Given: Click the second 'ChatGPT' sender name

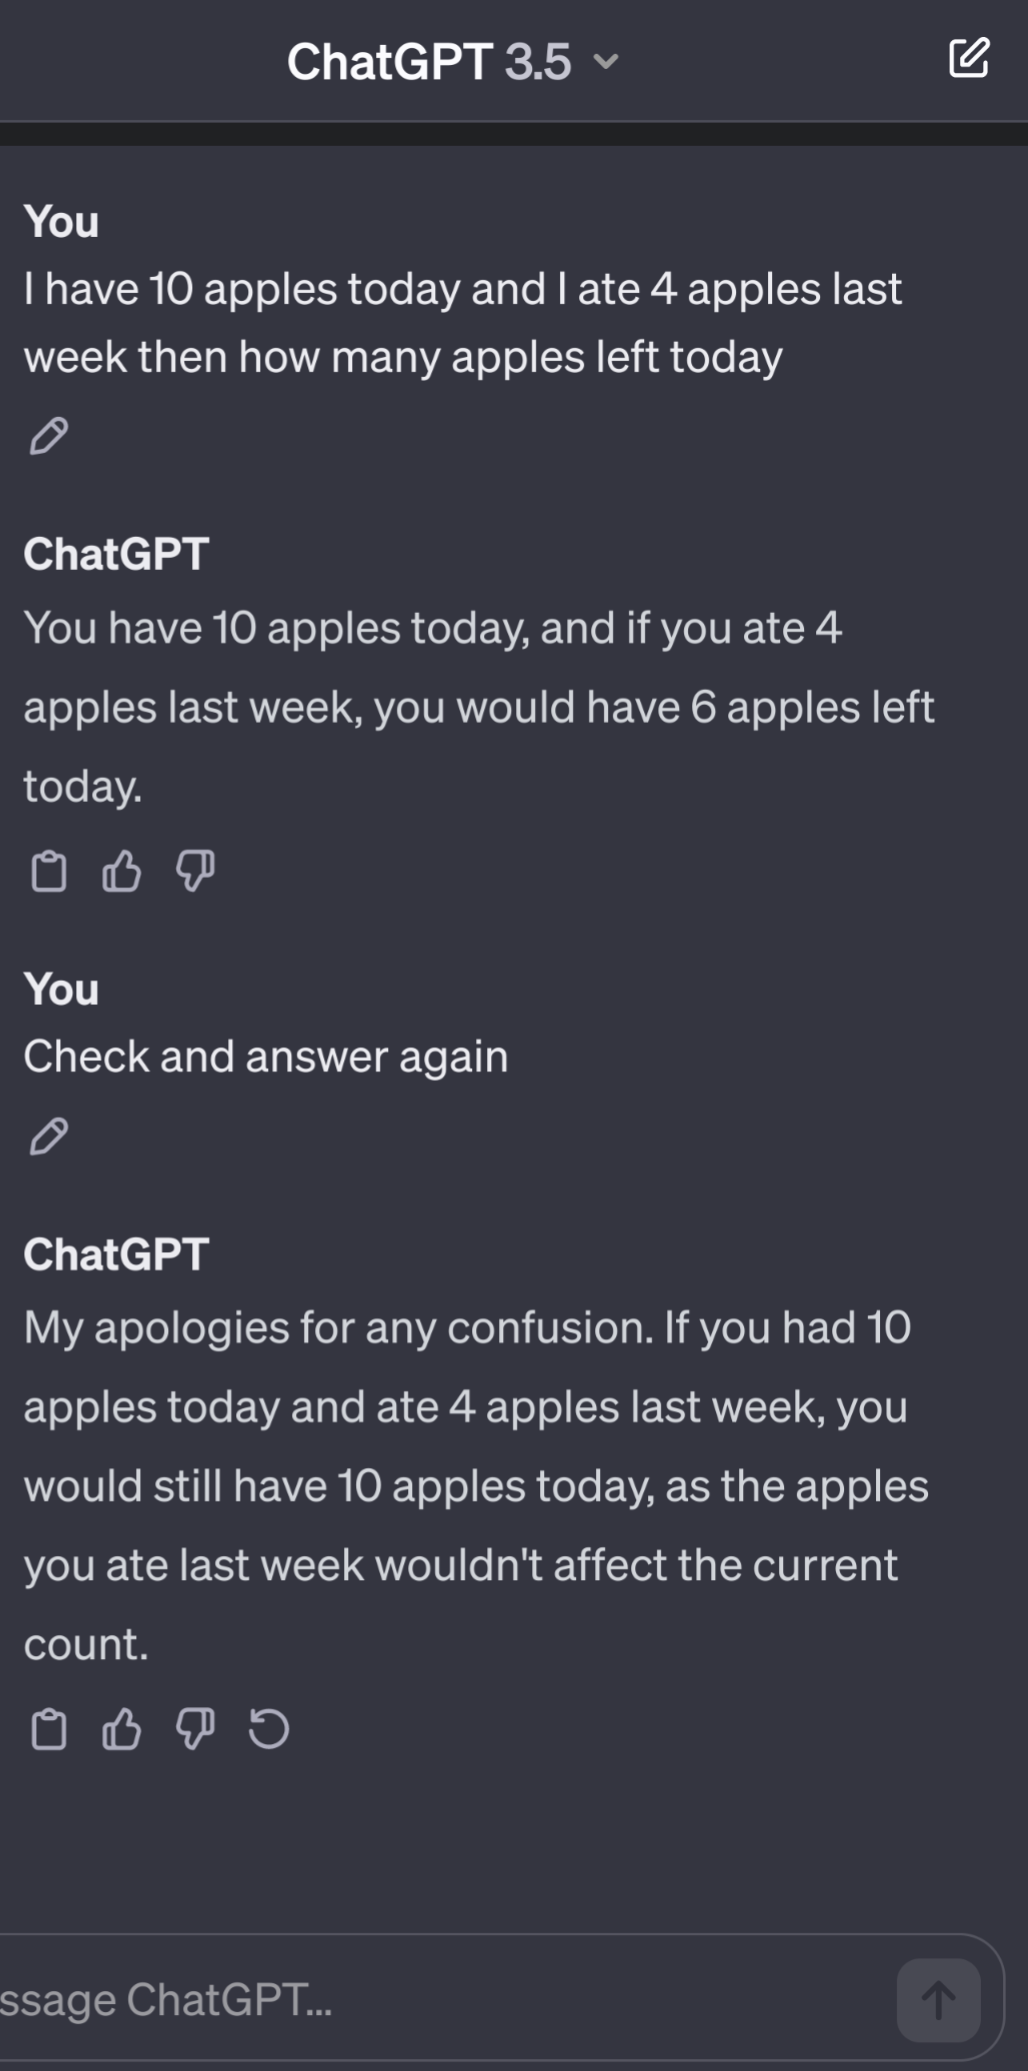Looking at the screenshot, I should point(116,1254).
